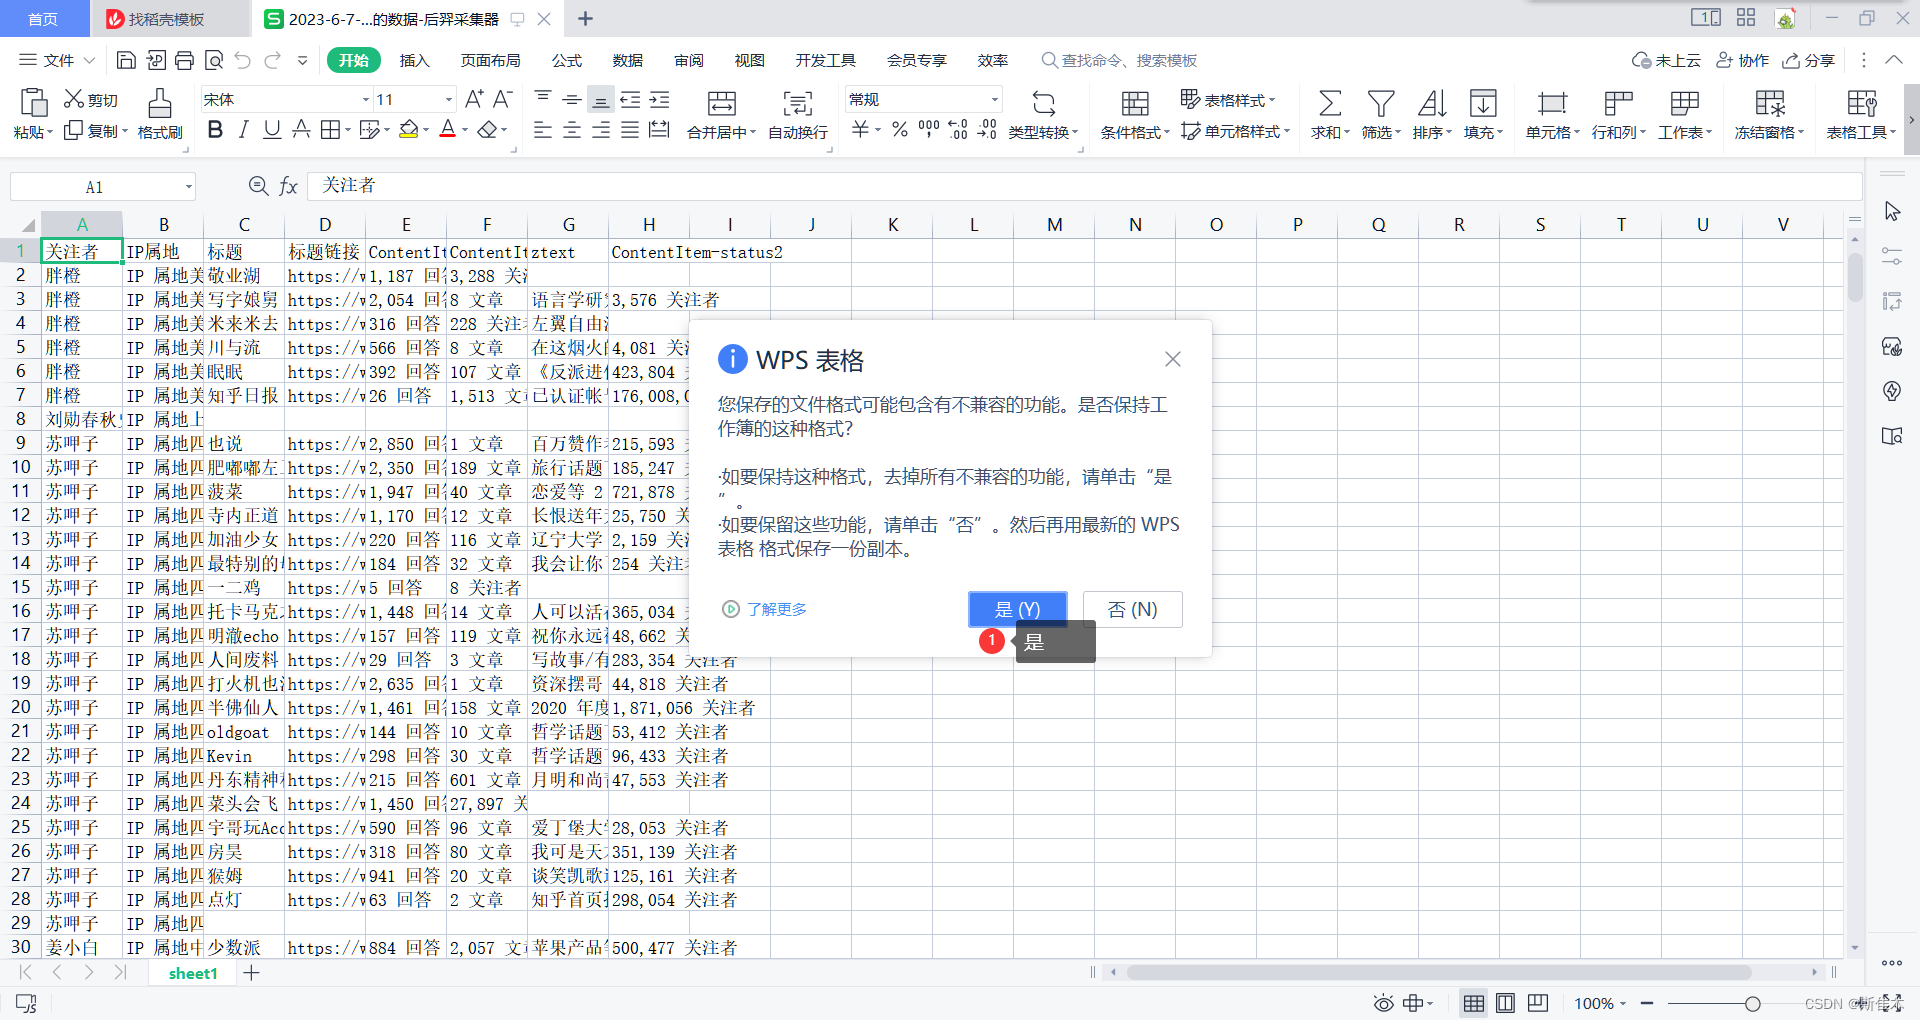Switch to the 数据 ribbon tab
Image resolution: width=1920 pixels, height=1020 pixels.
tap(626, 60)
